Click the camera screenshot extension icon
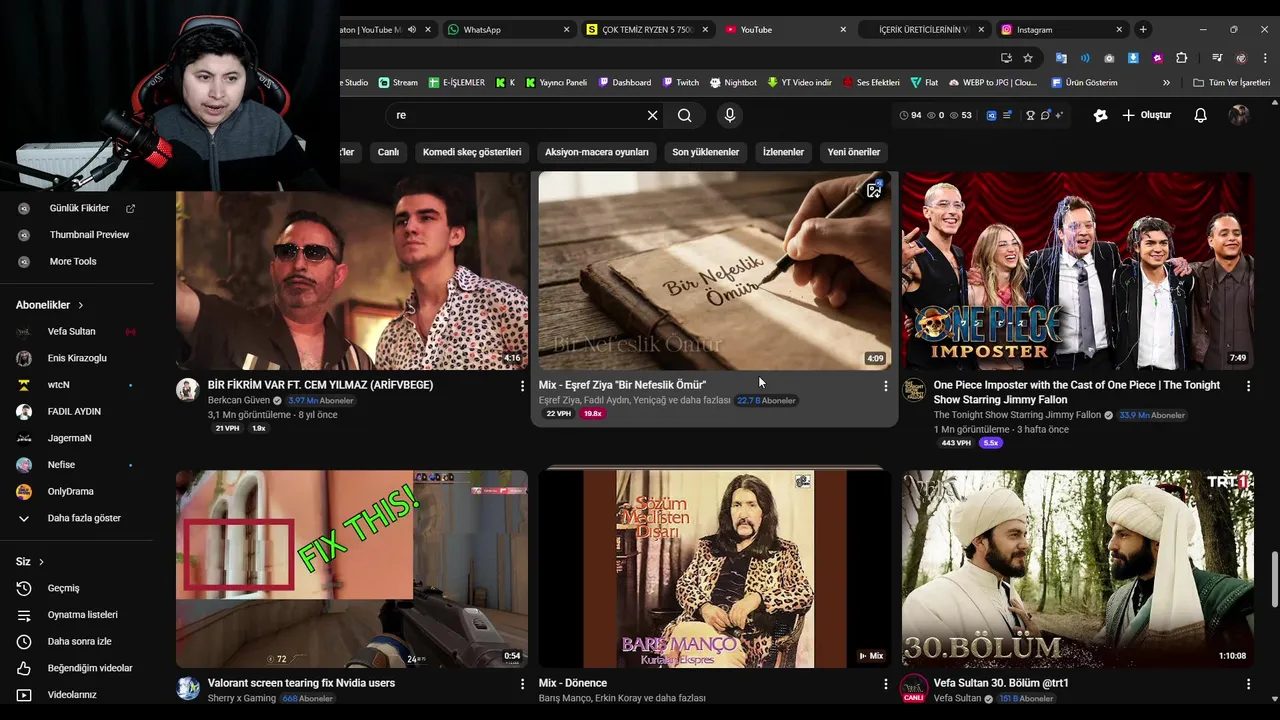This screenshot has height=720, width=1280. click(1109, 58)
